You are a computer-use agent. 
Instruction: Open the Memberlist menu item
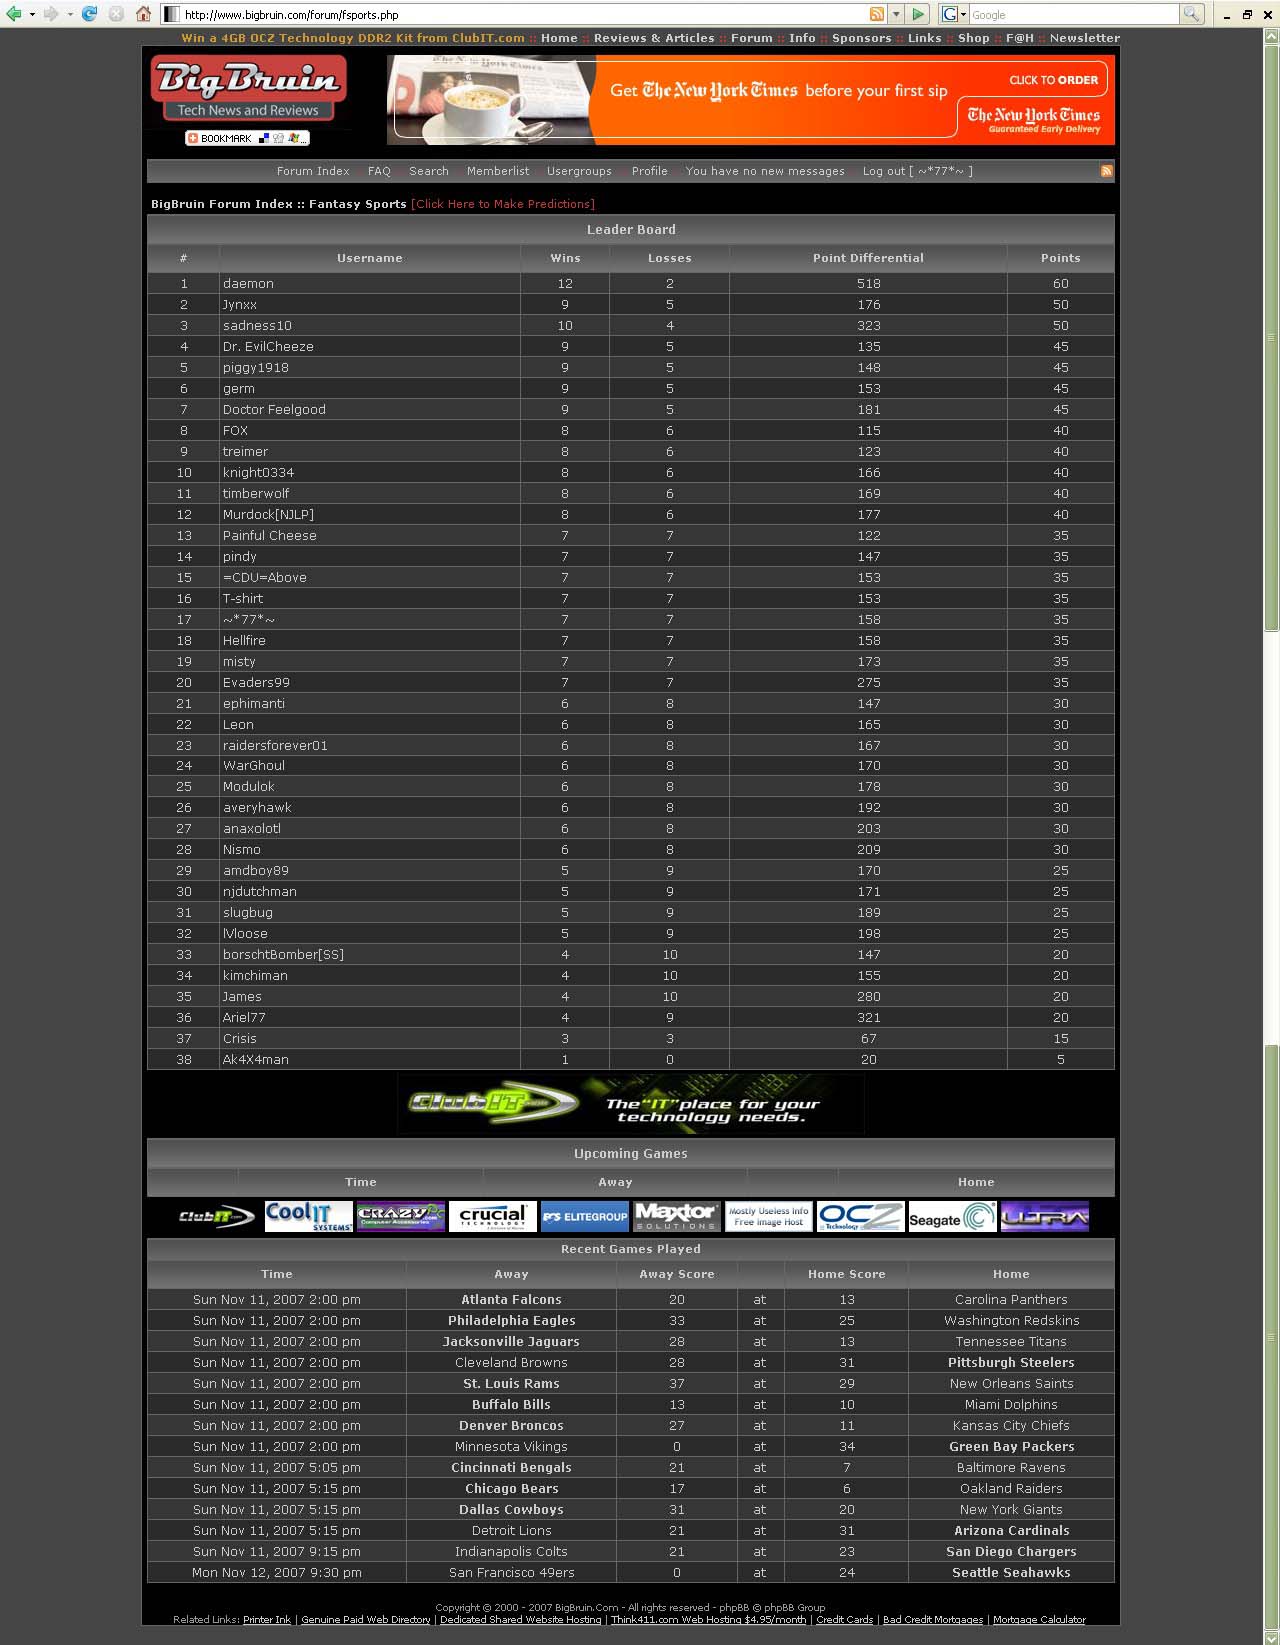pos(497,171)
